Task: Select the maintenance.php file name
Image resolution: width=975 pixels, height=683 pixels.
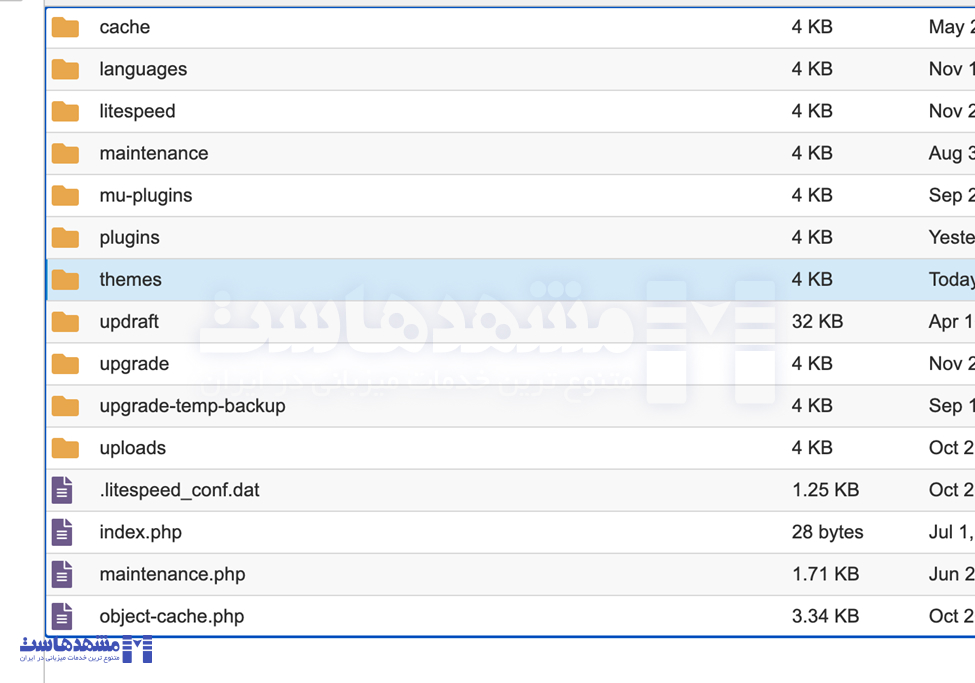Action: (x=172, y=574)
